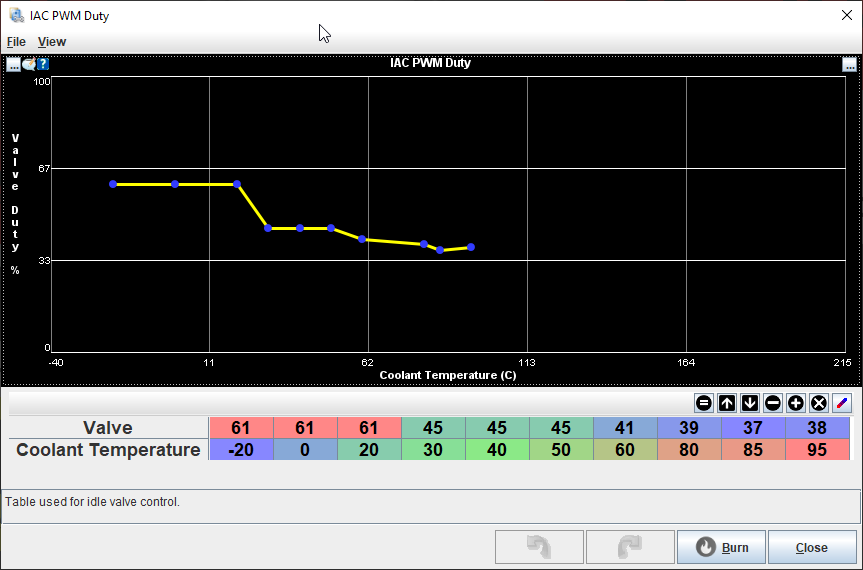Select the Valve cell with value 41
Image resolution: width=863 pixels, height=570 pixels.
pos(625,428)
